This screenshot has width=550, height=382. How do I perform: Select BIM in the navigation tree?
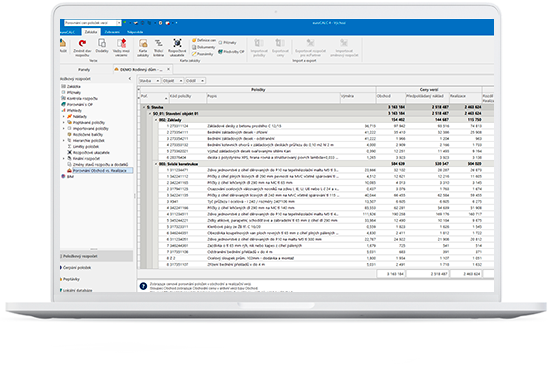tap(70, 176)
